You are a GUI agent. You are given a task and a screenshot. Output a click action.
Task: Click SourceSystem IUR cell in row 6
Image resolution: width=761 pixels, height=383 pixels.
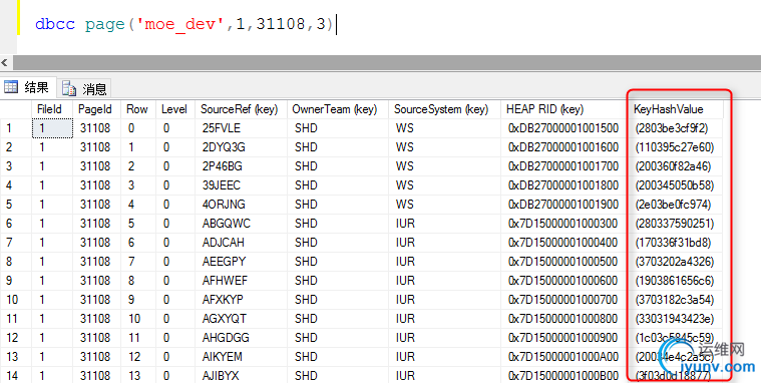pos(444,223)
